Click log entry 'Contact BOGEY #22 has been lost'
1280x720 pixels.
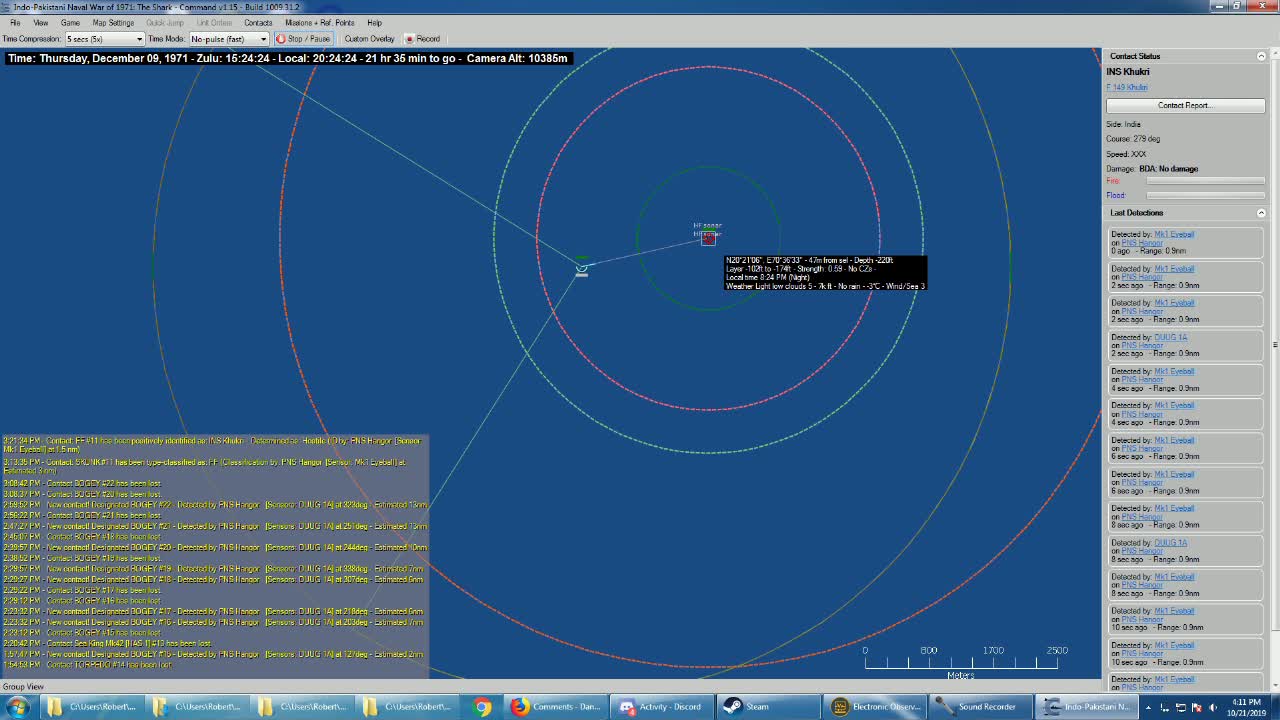coord(80,483)
